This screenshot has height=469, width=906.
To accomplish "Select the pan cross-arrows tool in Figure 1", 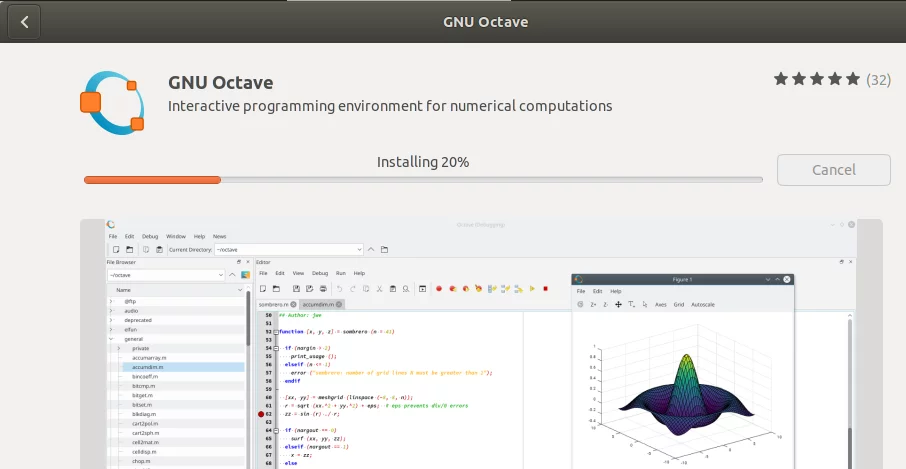I will (x=618, y=304).
